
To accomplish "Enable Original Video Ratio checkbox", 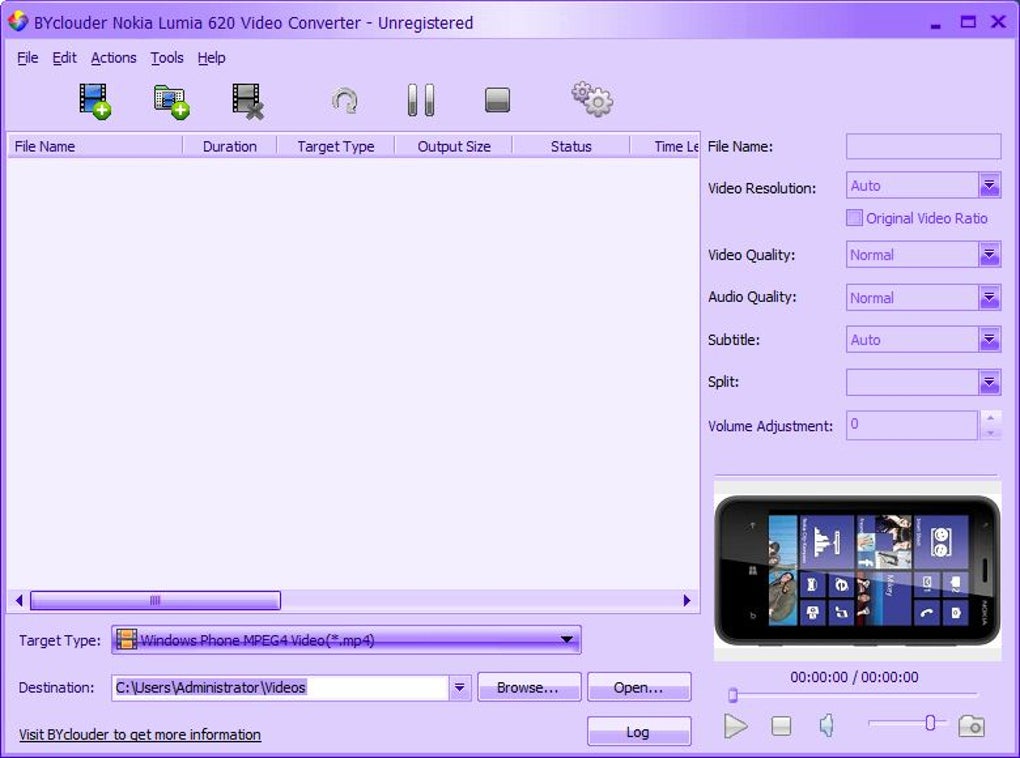I will pyautogui.click(x=854, y=217).
